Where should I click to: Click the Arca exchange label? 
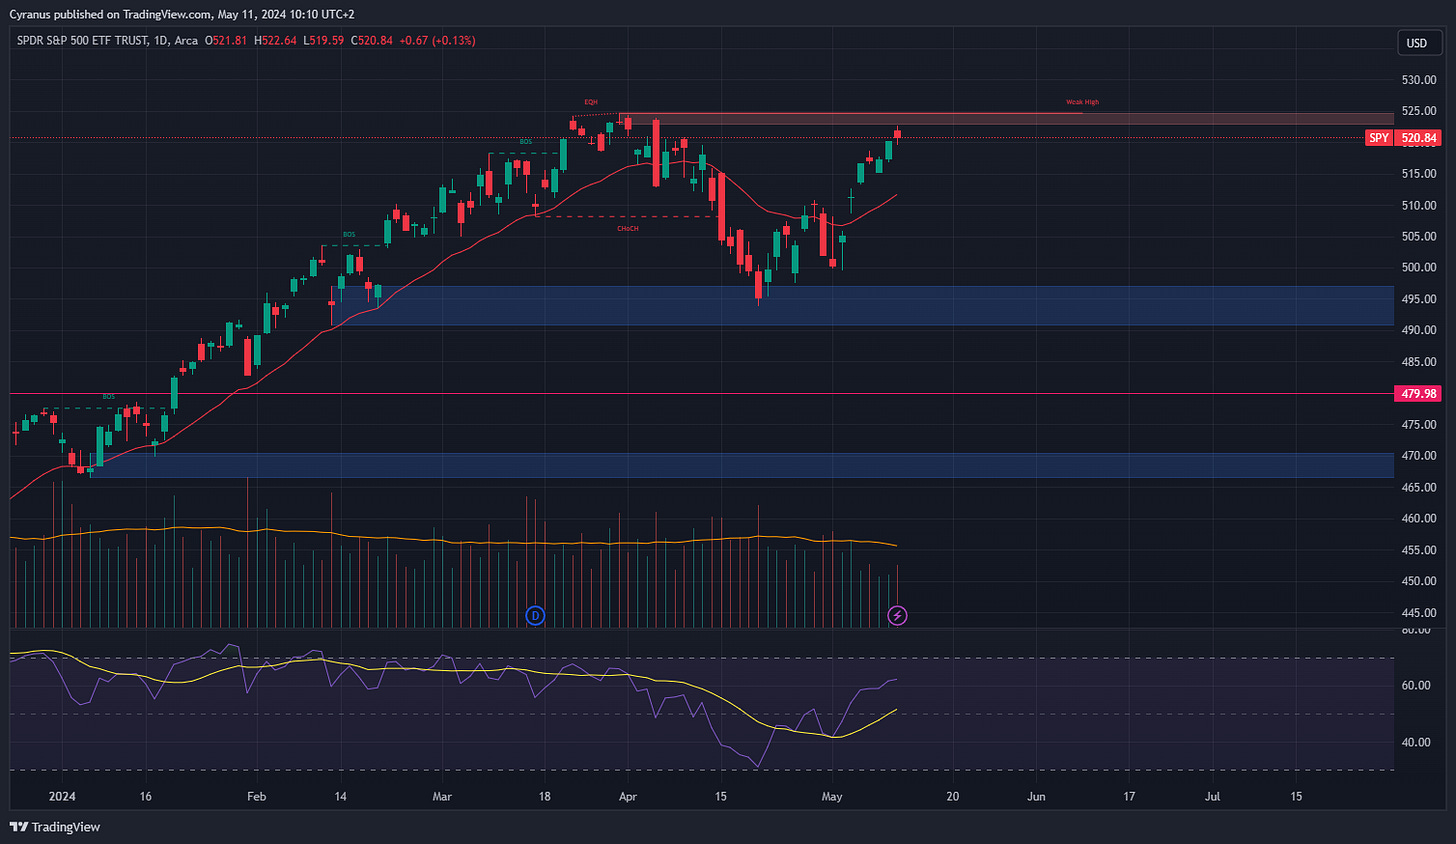tap(186, 41)
